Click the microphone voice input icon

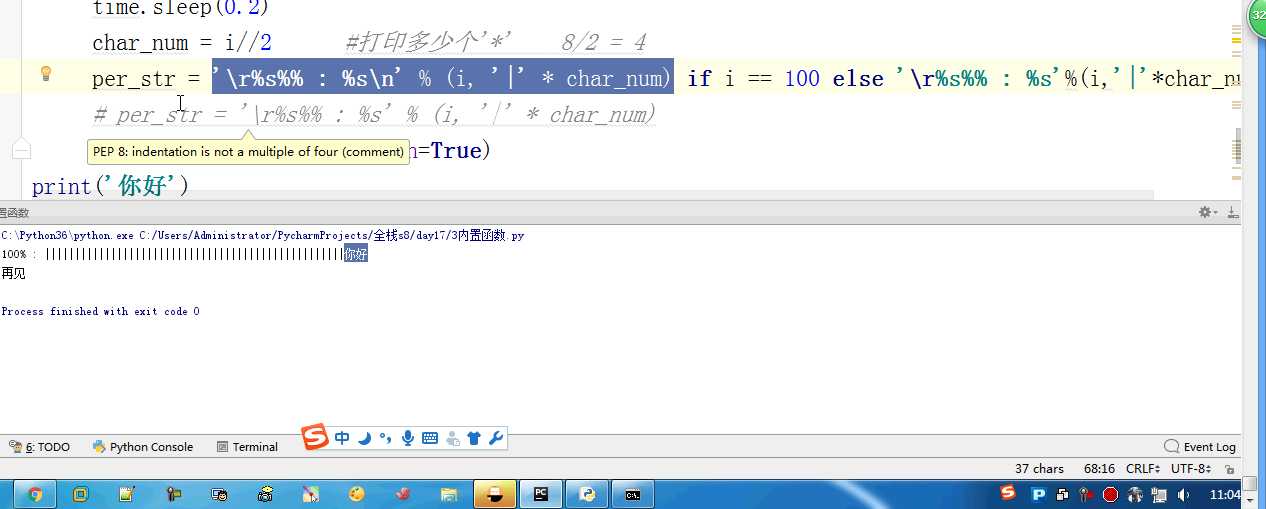point(408,438)
